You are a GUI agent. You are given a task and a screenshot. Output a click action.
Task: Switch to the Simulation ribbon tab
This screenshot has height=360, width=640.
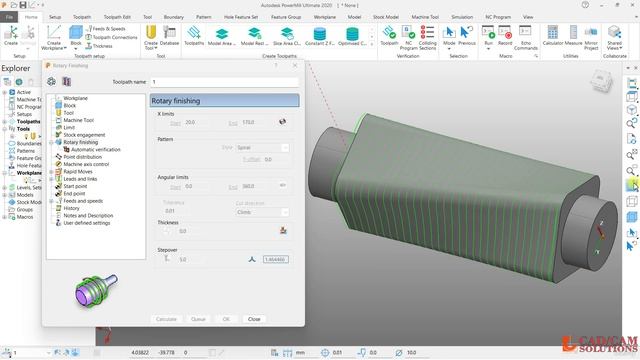462,17
